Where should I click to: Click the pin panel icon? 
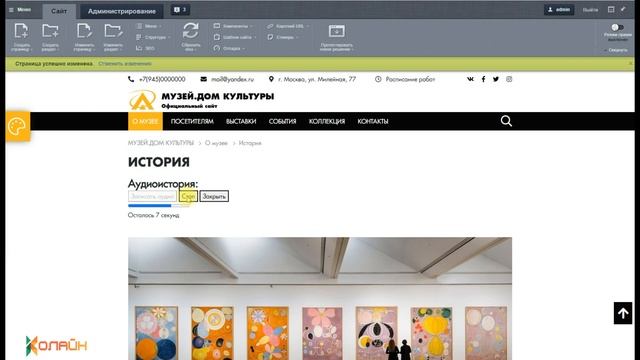tap(623, 9)
